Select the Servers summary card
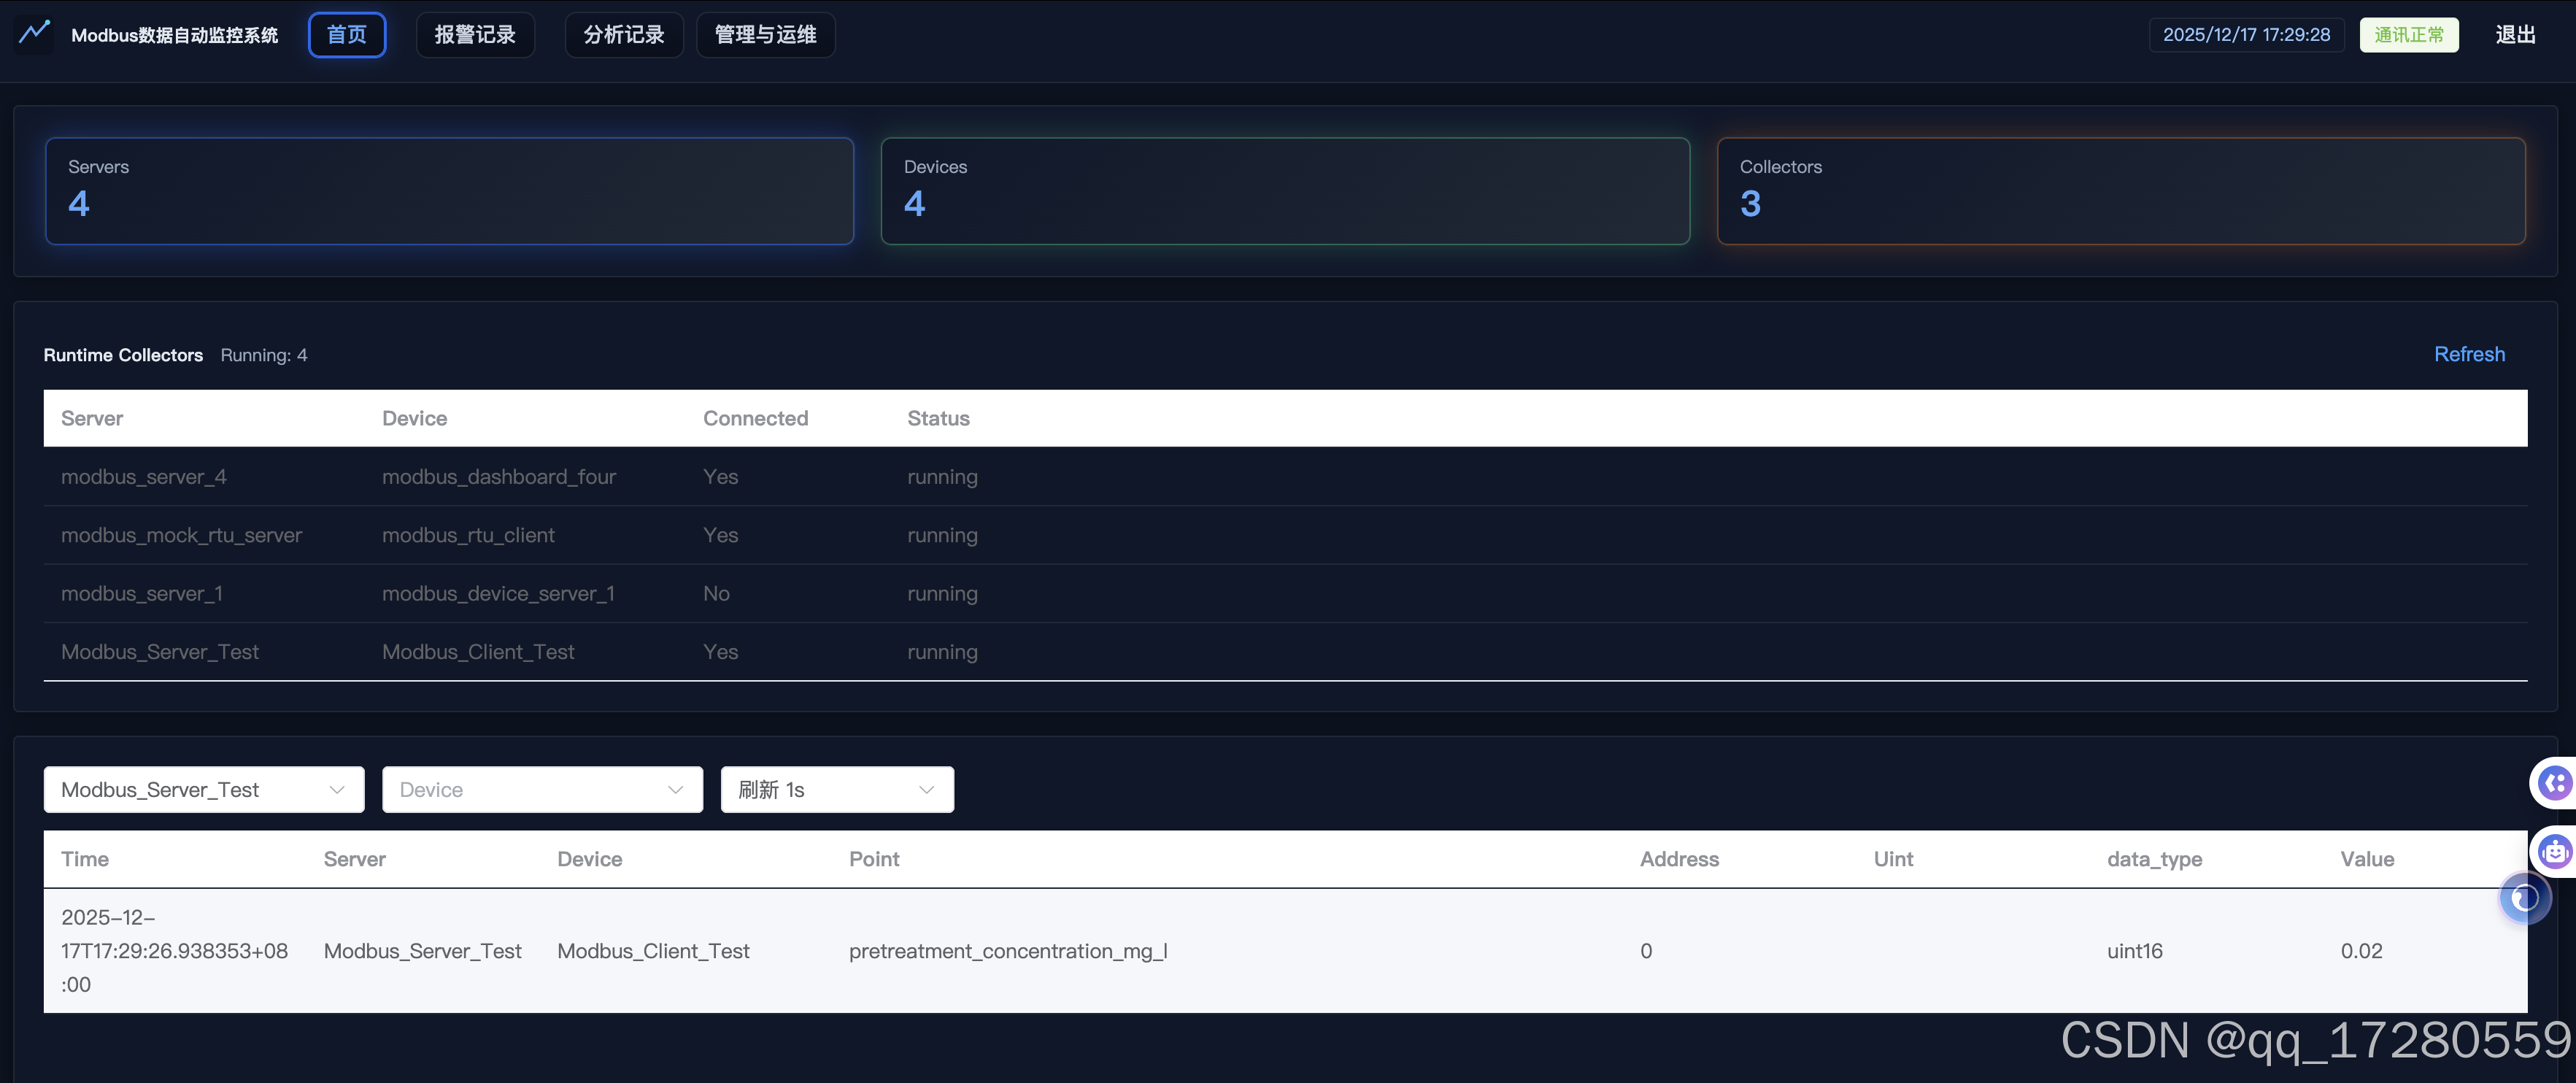Screen dimensions: 2576x1083 (449, 191)
